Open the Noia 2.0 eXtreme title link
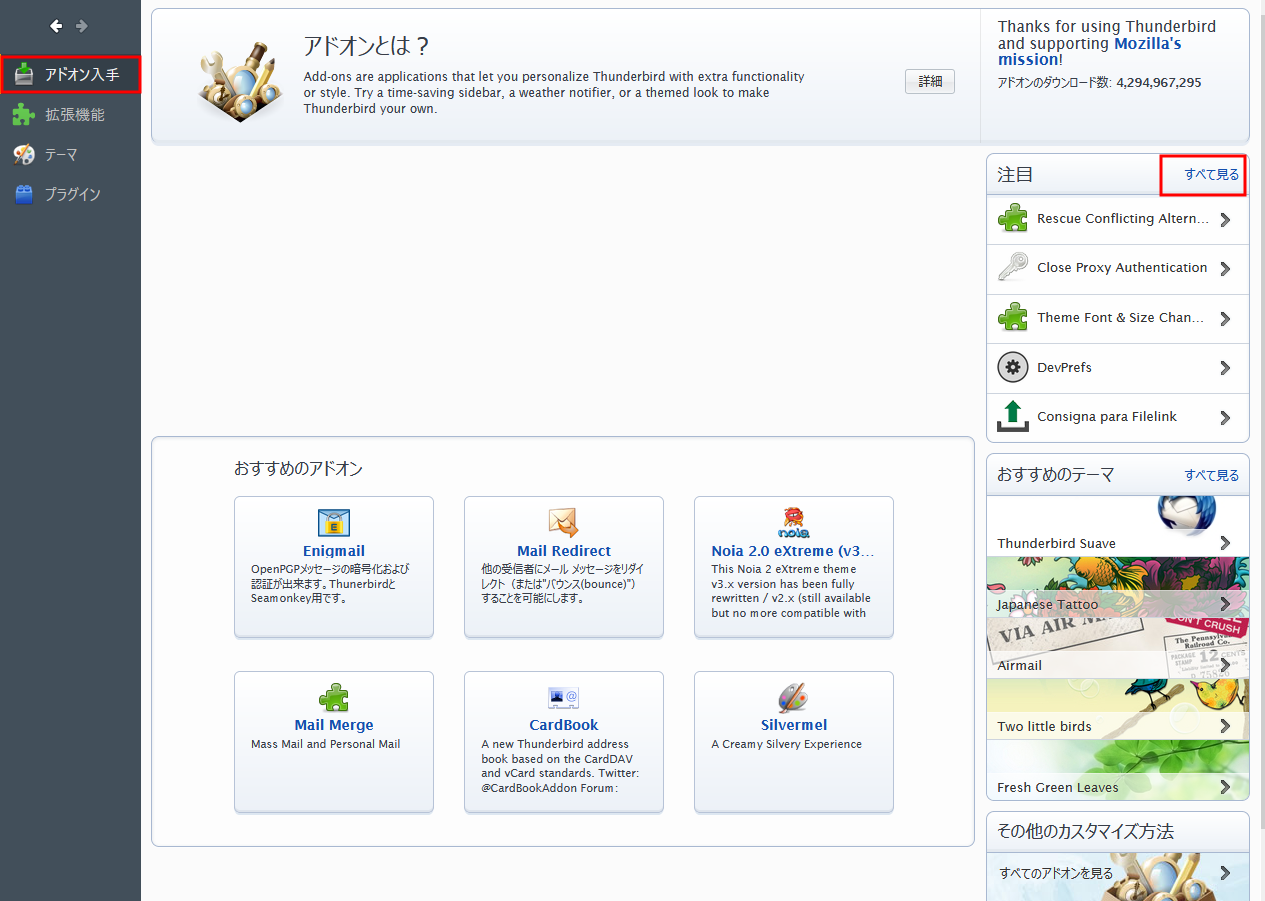1265x901 pixels. point(793,551)
